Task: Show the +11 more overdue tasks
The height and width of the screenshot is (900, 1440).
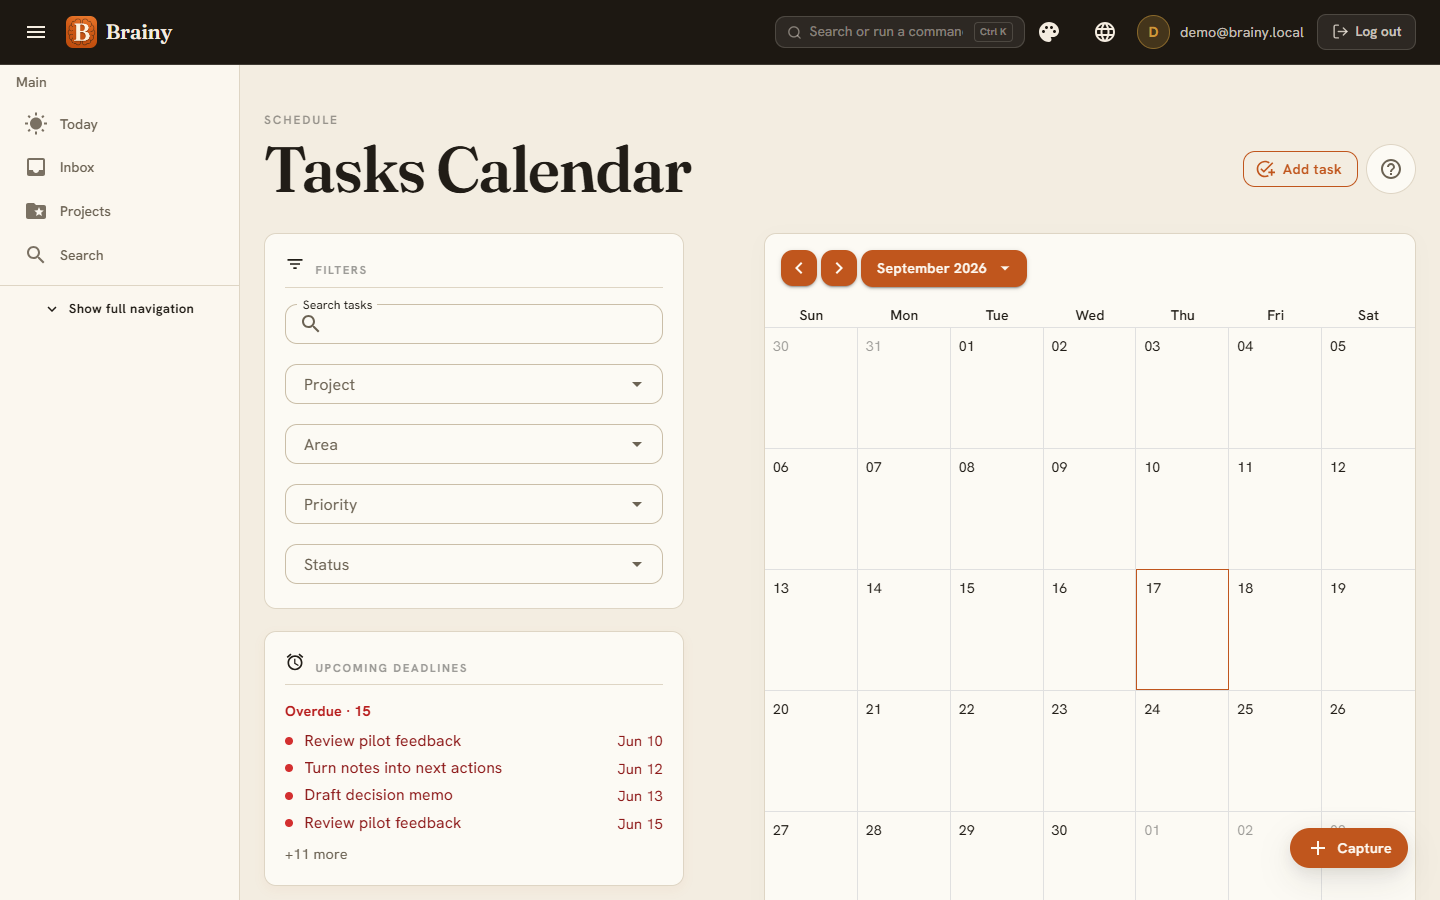Action: pyautogui.click(x=316, y=854)
